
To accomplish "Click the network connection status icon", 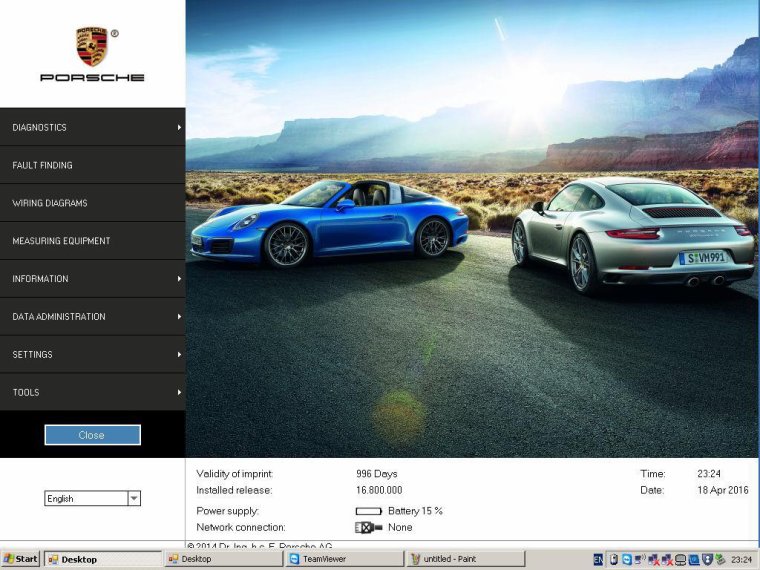I will [368, 527].
